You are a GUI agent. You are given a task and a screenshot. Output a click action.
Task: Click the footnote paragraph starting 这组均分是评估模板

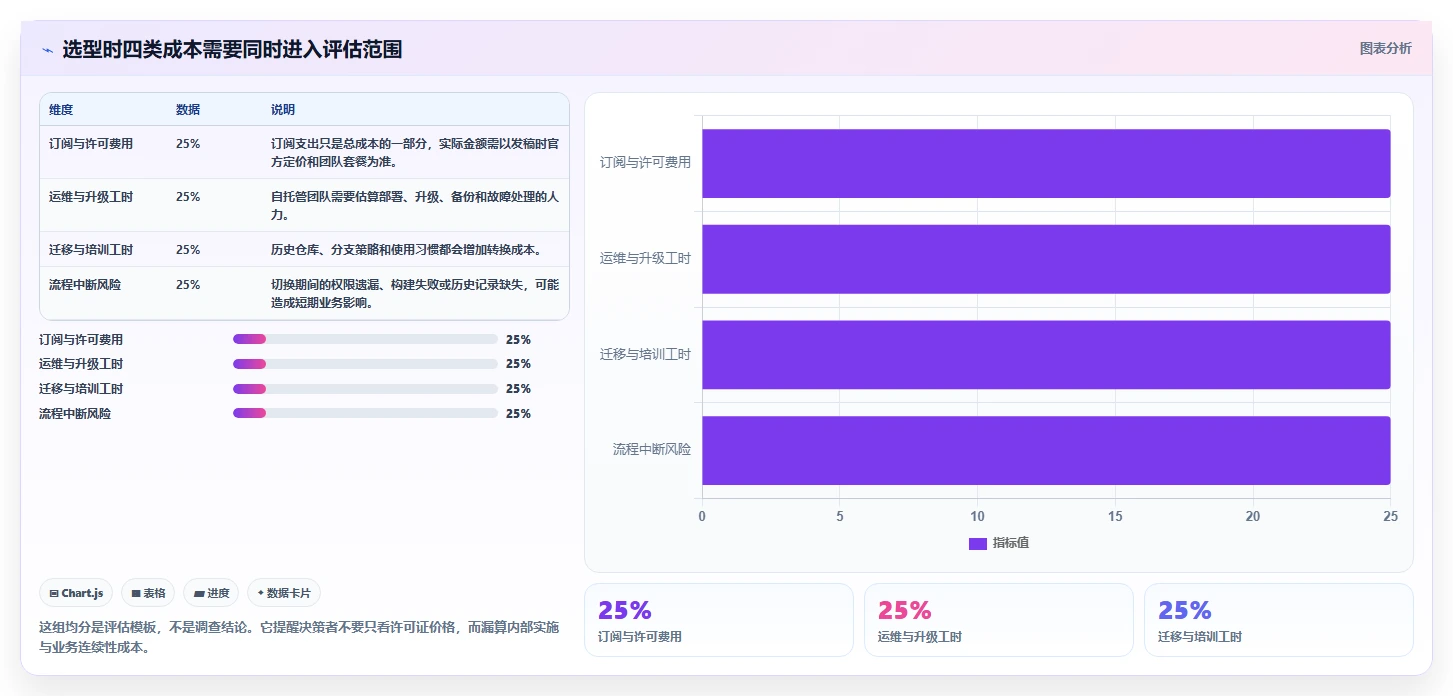[x=299, y=637]
